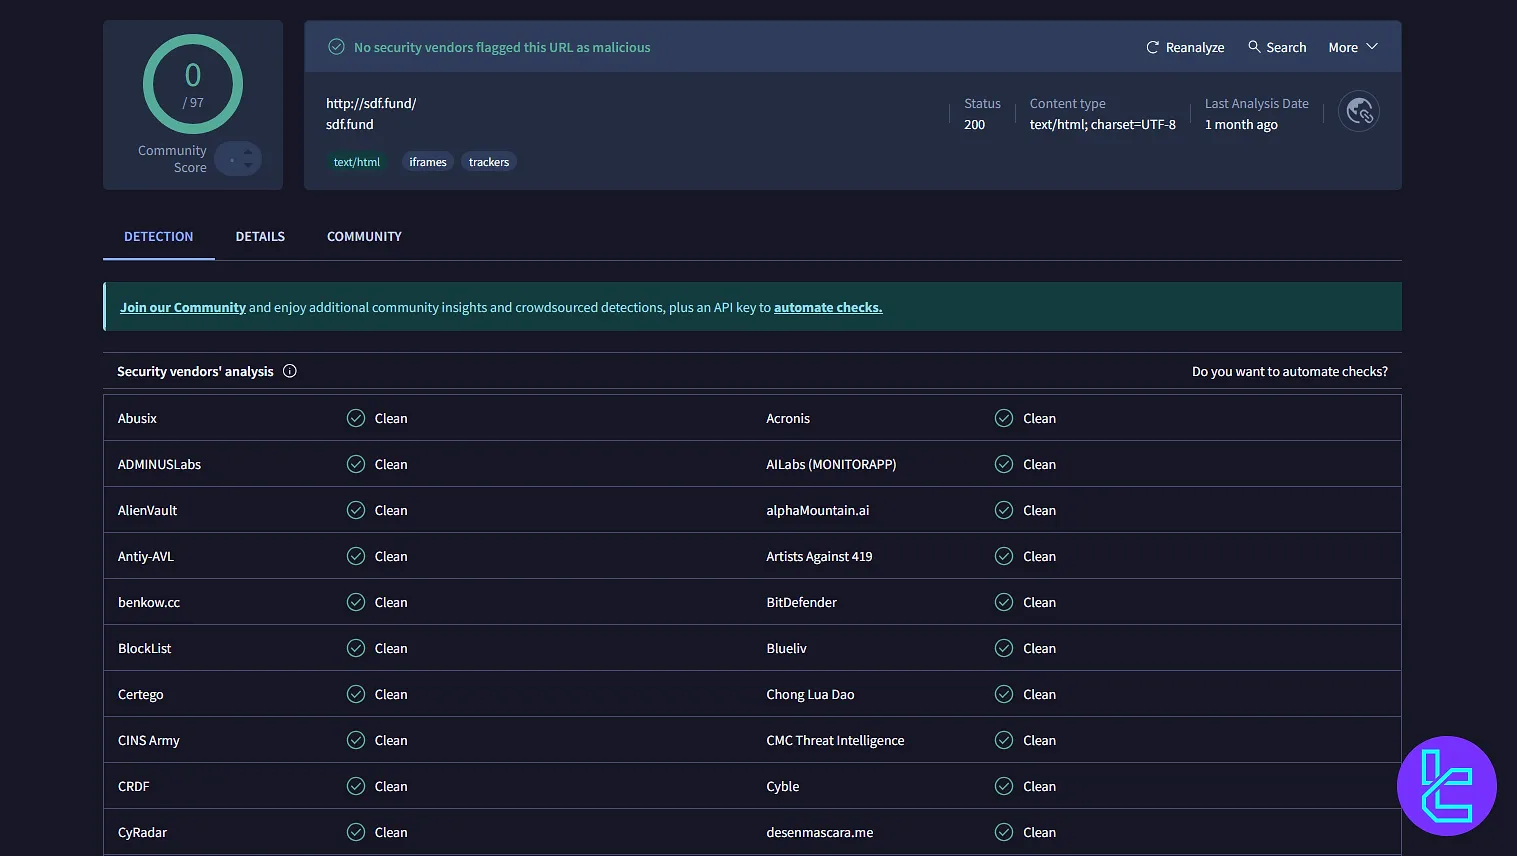This screenshot has height=856, width=1517.
Task: Click the 'Do you want to automate checks?' link
Action: pos(1289,371)
